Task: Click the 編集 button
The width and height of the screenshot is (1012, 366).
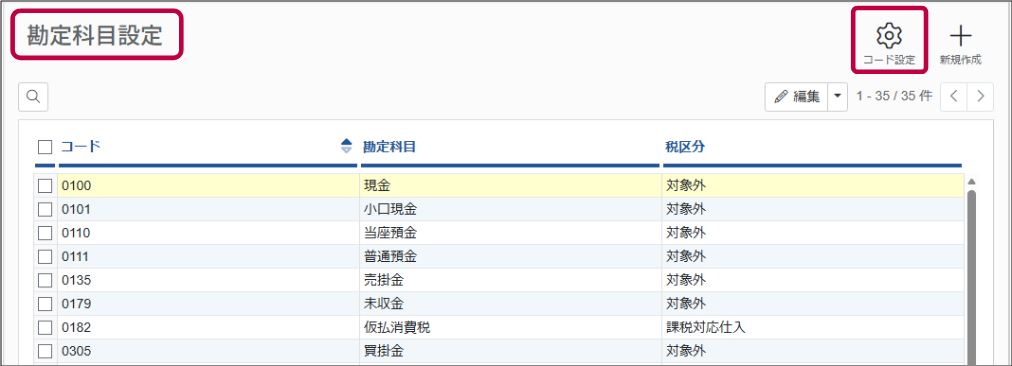Action: pos(796,97)
